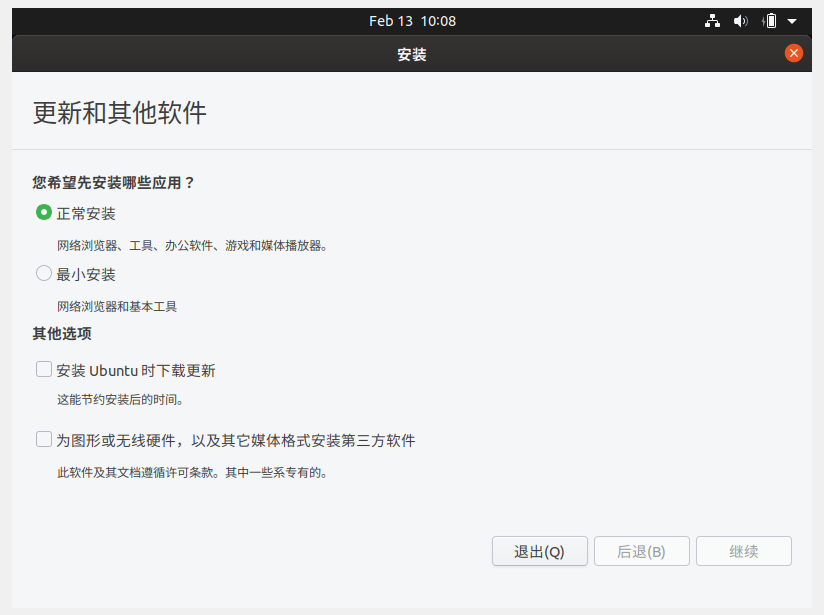Click description 网络浏览器、工具、办公软件、游戏和媒体播放器。
Image resolution: width=824 pixels, height=615 pixels.
tap(192, 246)
